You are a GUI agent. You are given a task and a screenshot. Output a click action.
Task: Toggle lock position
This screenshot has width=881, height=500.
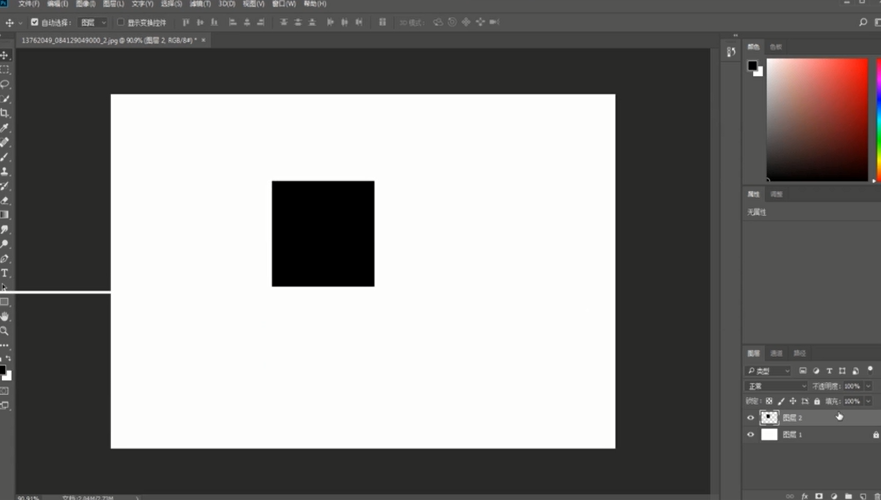tap(793, 401)
